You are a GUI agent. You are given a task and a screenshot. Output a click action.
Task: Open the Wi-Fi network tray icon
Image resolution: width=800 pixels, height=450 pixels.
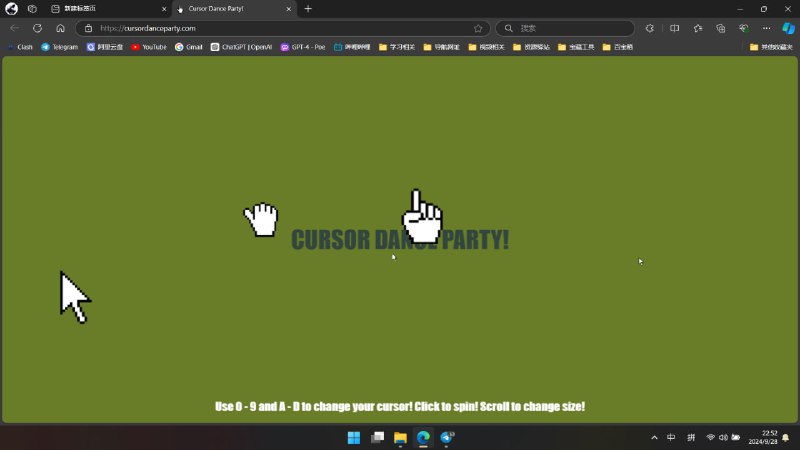click(x=710, y=438)
